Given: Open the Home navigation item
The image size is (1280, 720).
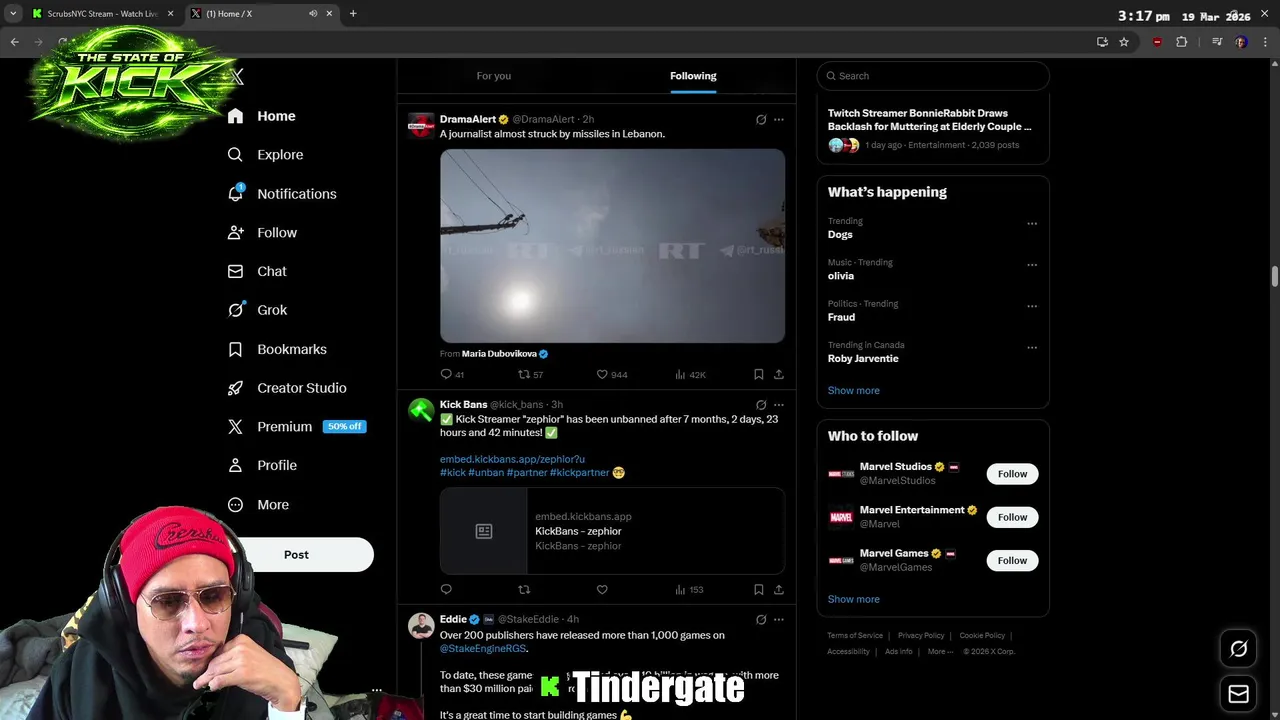Looking at the screenshot, I should coord(261,116).
